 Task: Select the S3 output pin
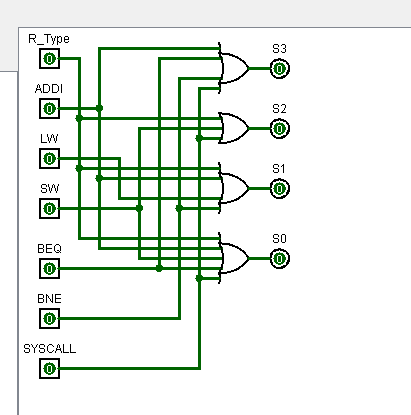click(x=280, y=69)
